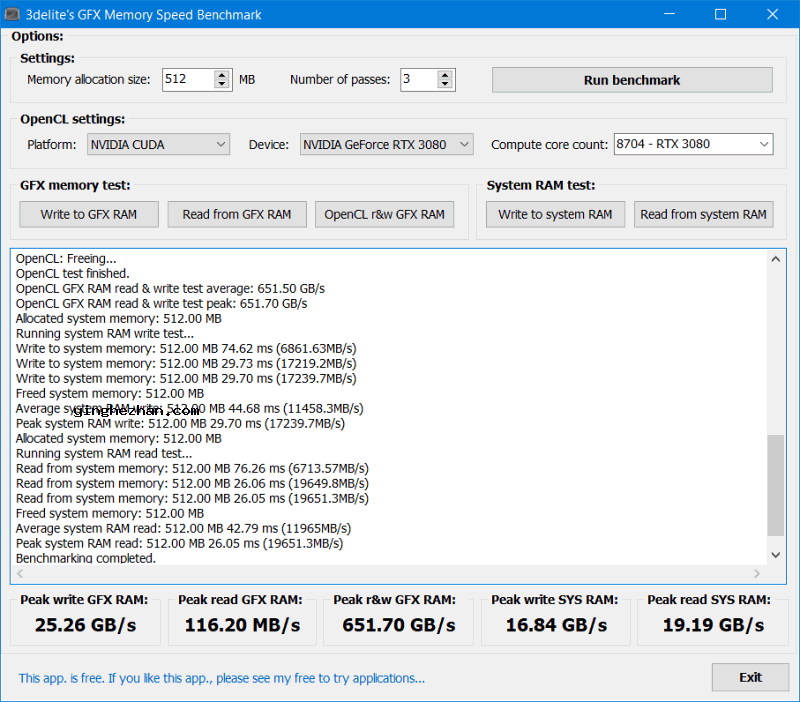Increase memory allocation size with up arrow
Screen dimensions: 800x702
[222, 75]
